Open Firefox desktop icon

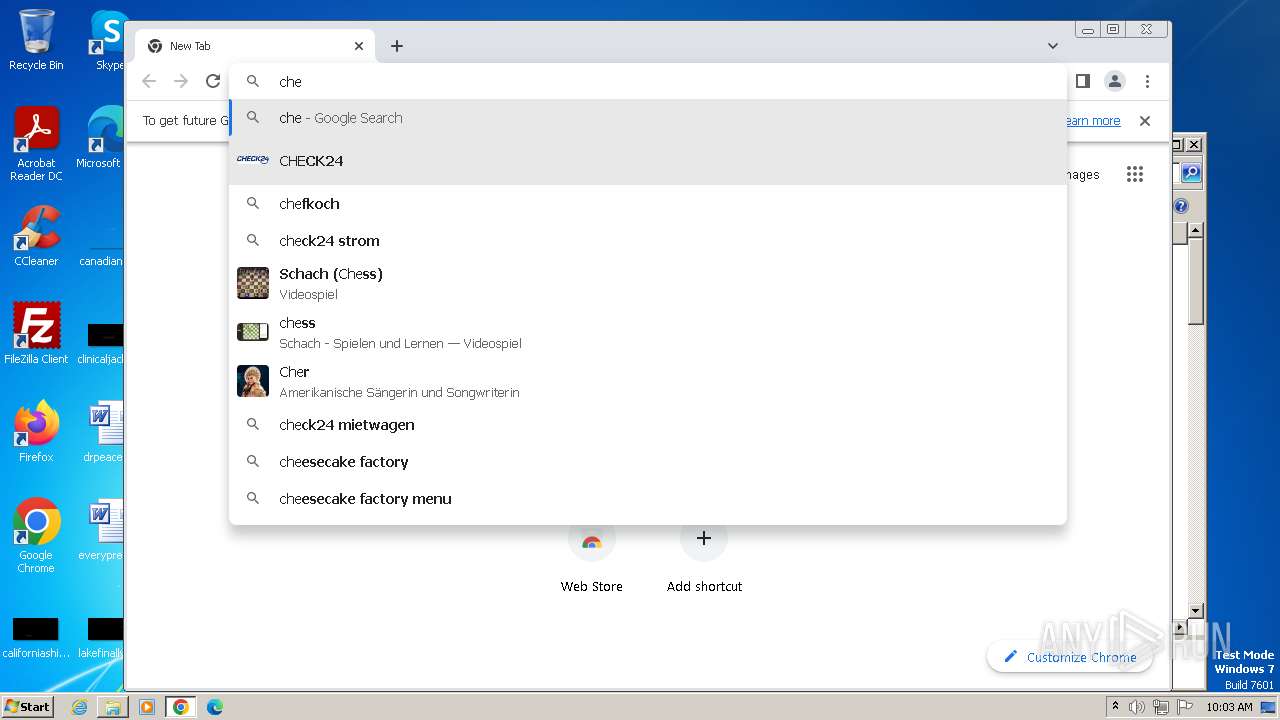point(36,431)
